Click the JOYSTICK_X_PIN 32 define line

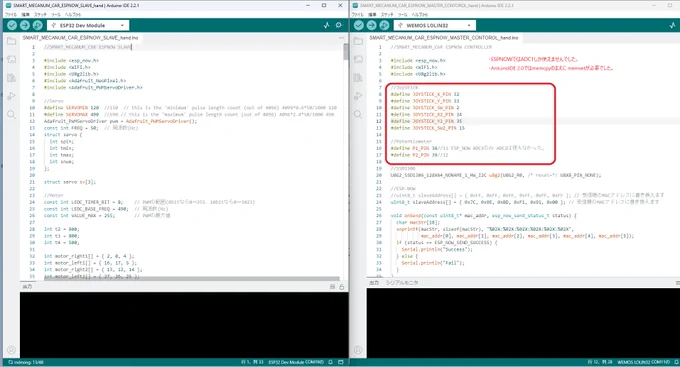[425, 94]
